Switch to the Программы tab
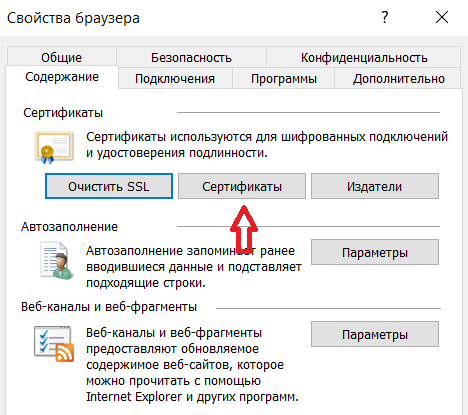Image resolution: width=468 pixels, height=415 pixels. pyautogui.click(x=284, y=79)
